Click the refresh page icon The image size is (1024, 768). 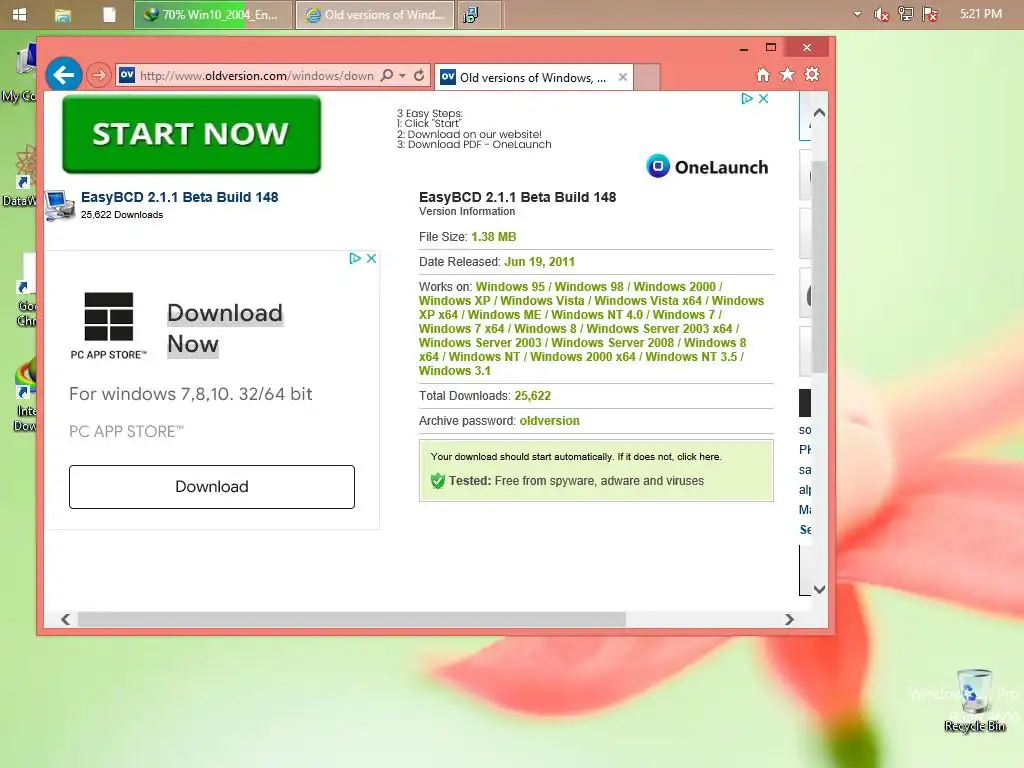419,76
